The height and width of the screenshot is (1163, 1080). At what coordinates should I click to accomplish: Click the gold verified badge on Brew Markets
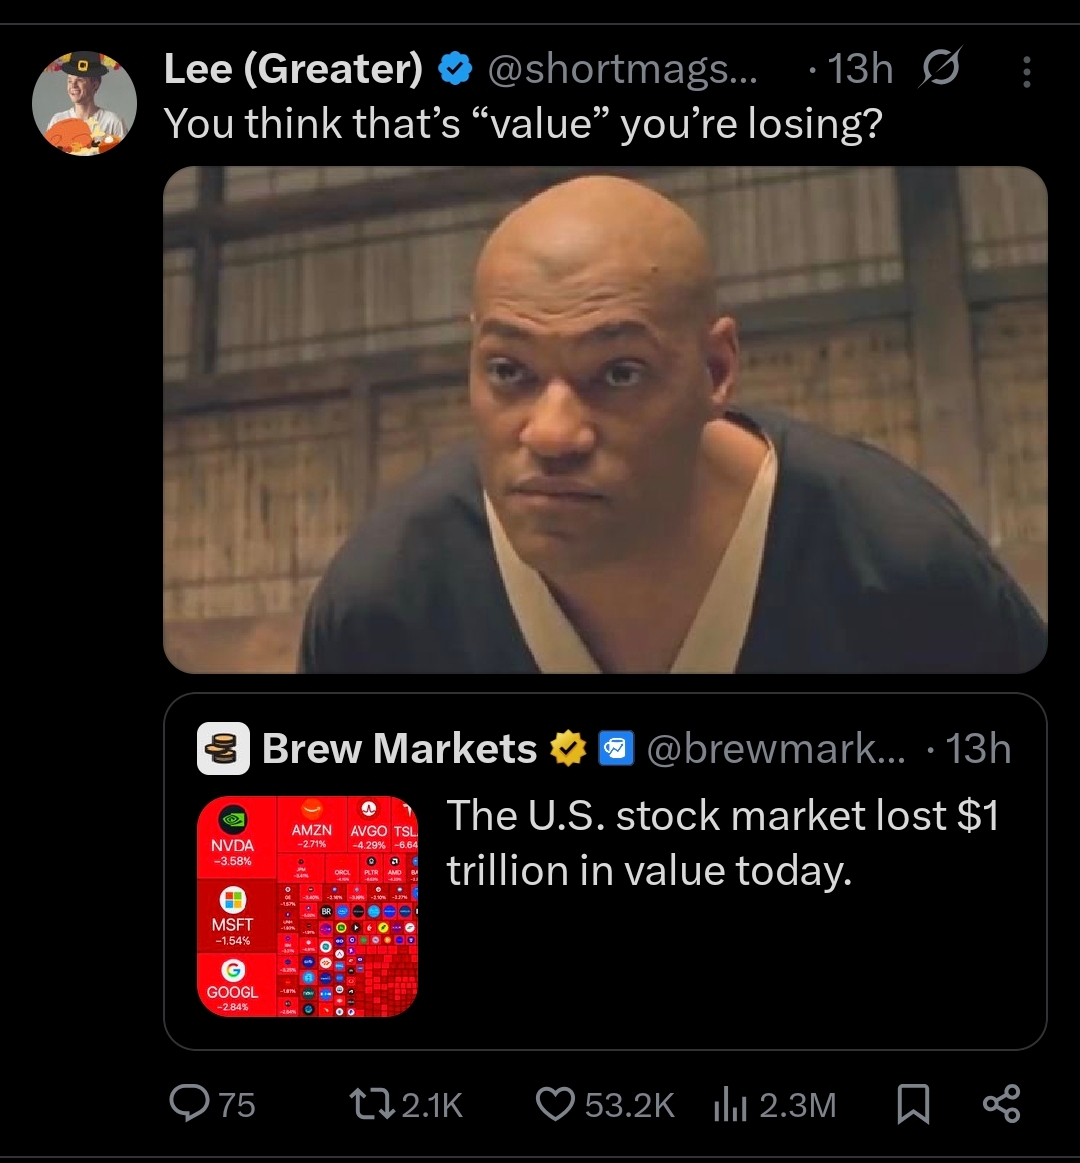click(x=568, y=749)
